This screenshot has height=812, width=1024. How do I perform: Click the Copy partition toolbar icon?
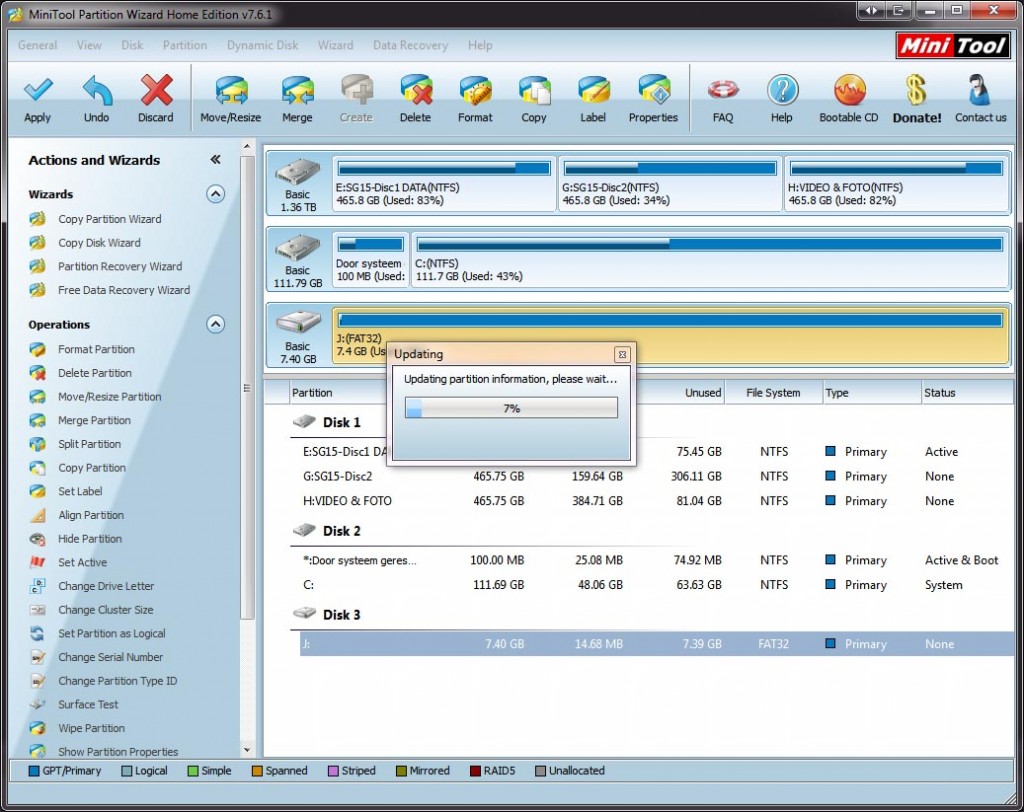click(x=534, y=90)
